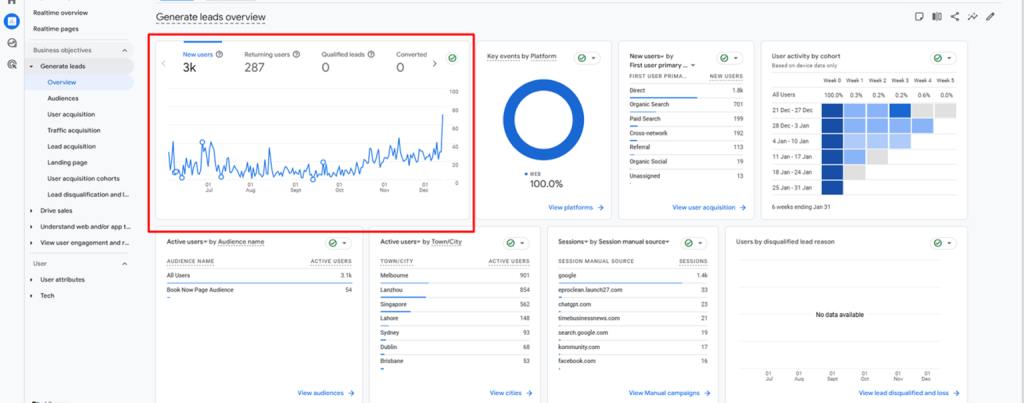The height and width of the screenshot is (403, 1024).
Task: Open the green check dropdown on the User activity by cohort card
Action: (943, 58)
